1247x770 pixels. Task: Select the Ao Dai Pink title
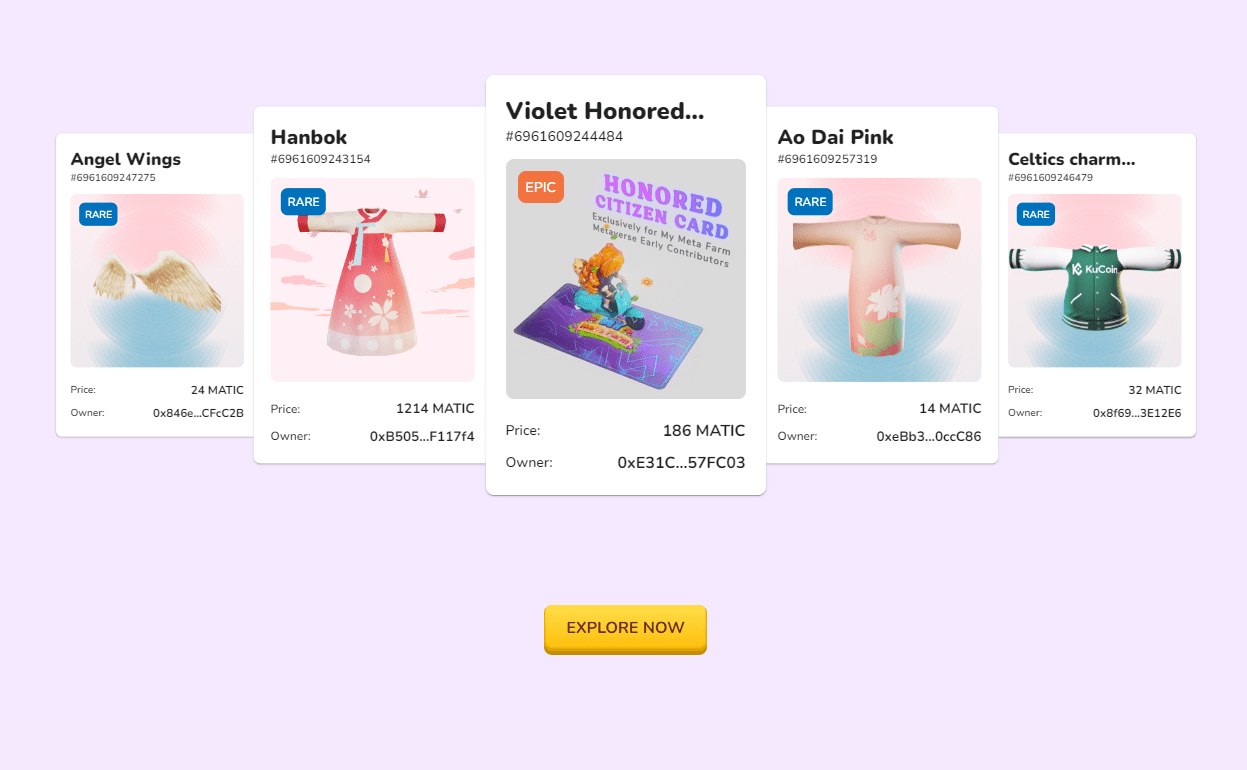[835, 137]
